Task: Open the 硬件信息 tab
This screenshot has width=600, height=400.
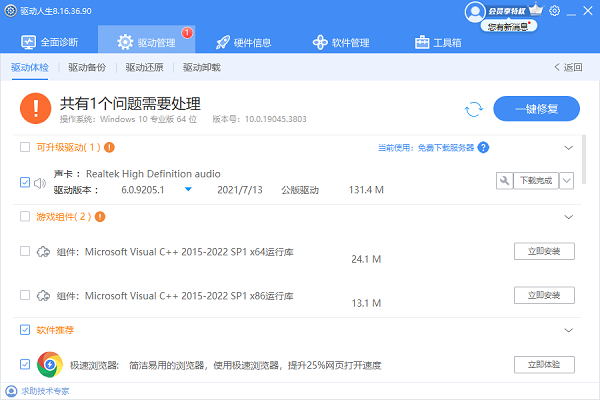Action: tap(243, 42)
